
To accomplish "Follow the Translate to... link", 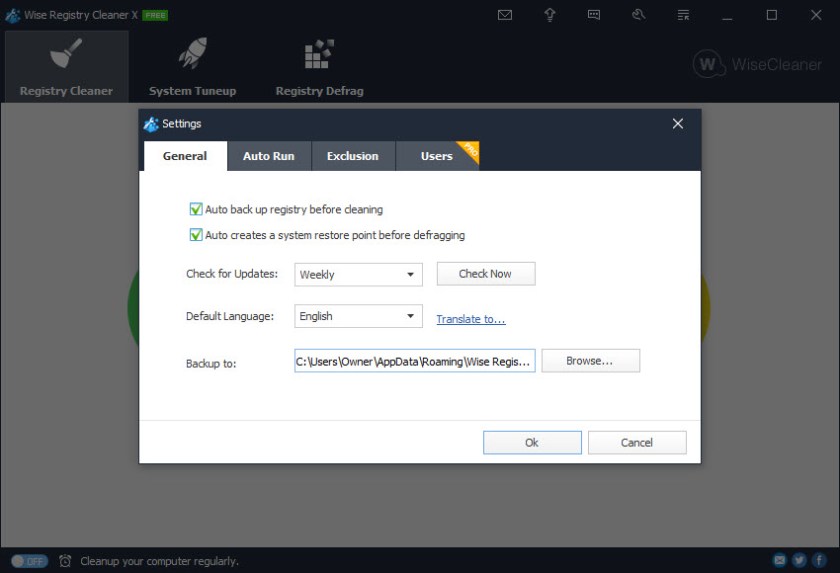I will point(470,319).
